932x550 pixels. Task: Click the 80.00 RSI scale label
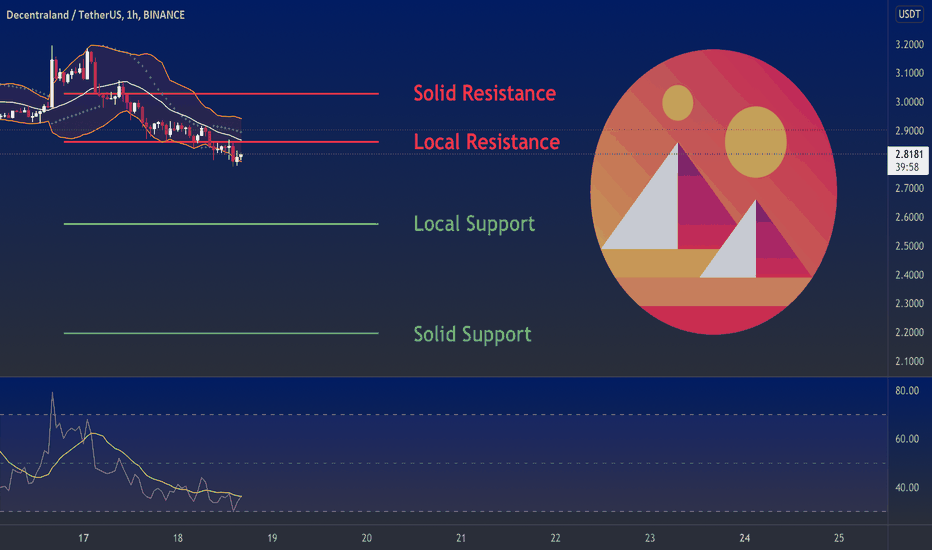[908, 391]
